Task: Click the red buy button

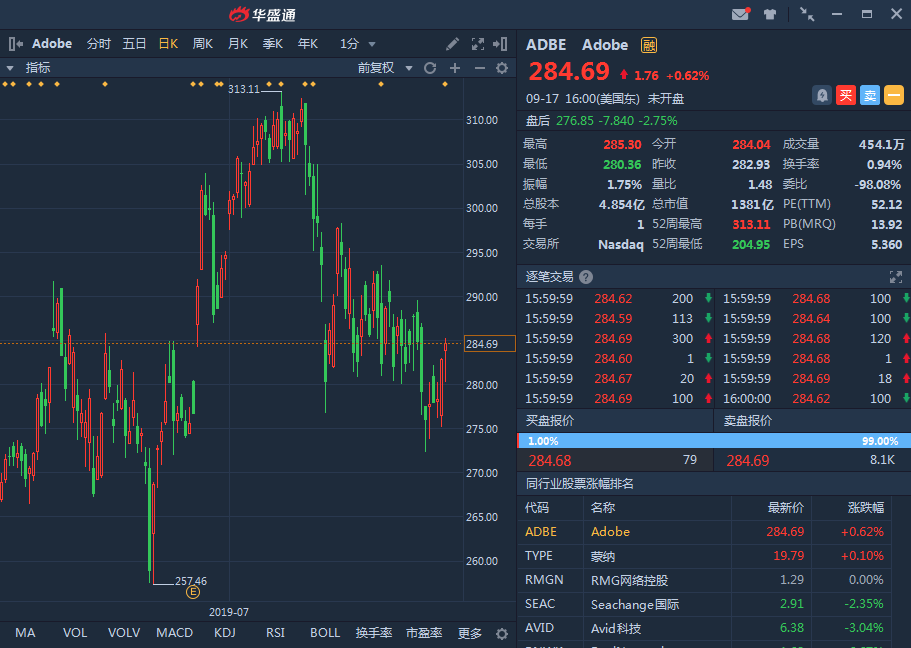Action: pyautogui.click(x=846, y=95)
